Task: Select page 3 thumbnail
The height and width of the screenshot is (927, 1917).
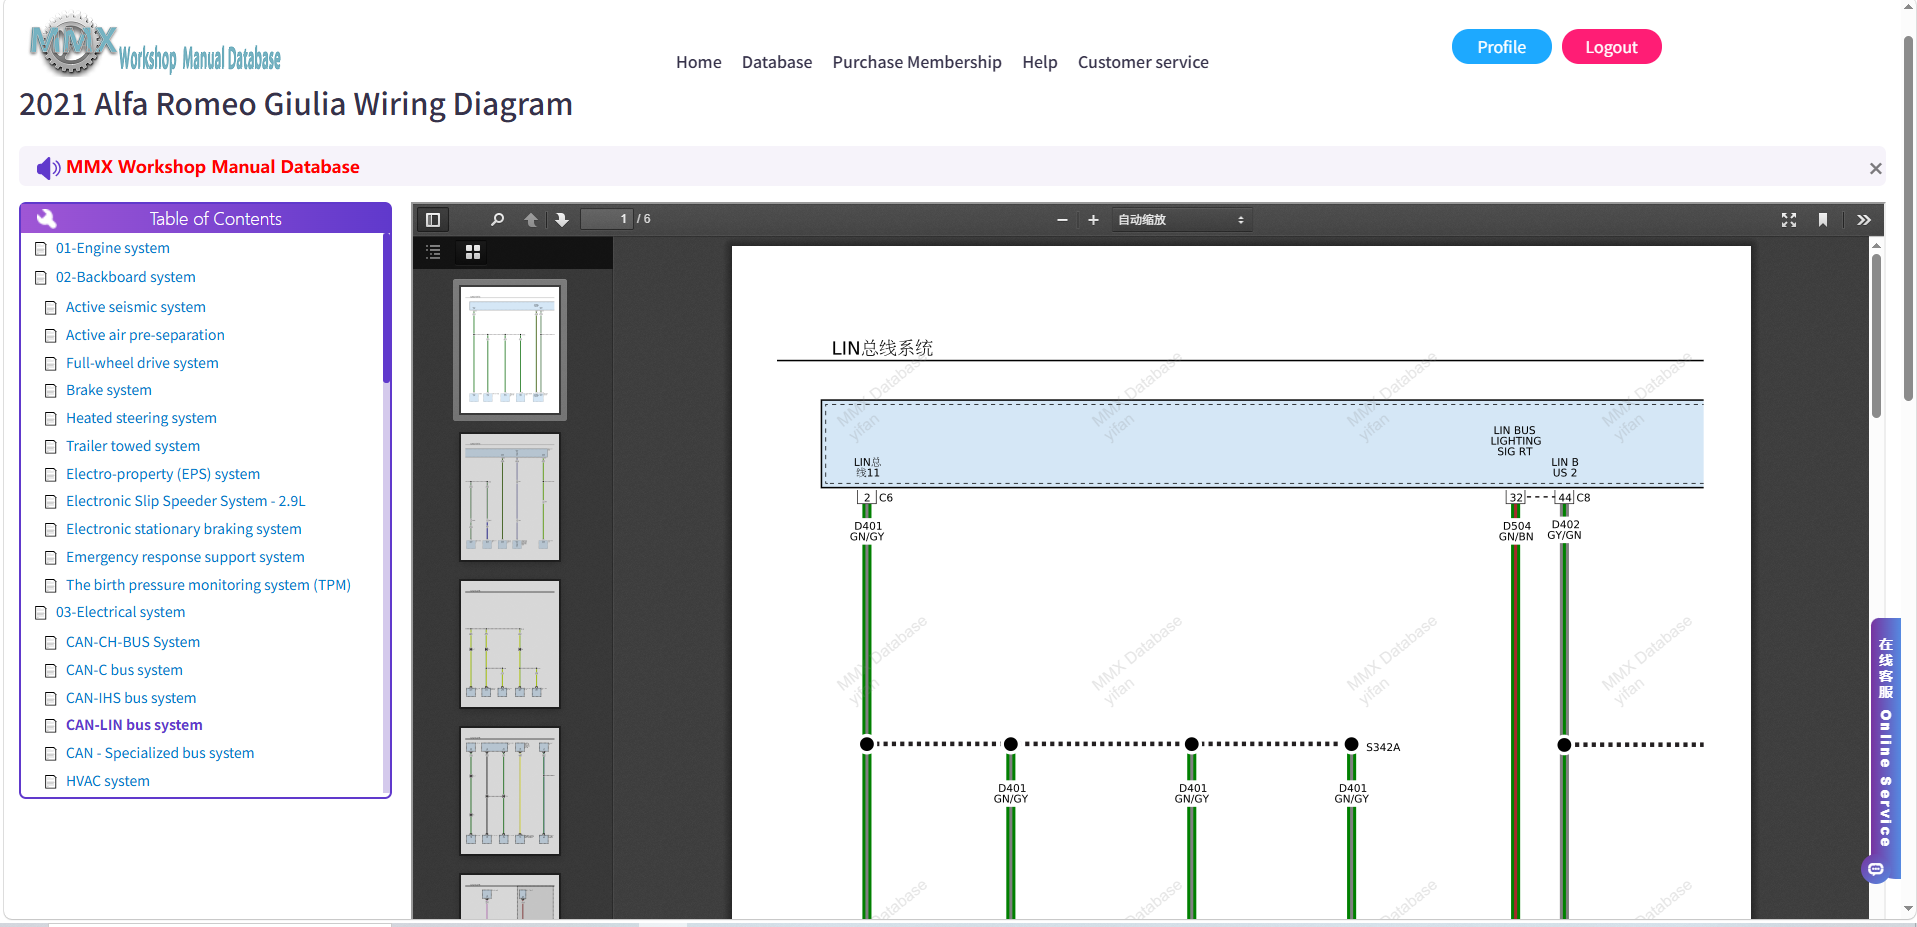Action: (x=510, y=644)
